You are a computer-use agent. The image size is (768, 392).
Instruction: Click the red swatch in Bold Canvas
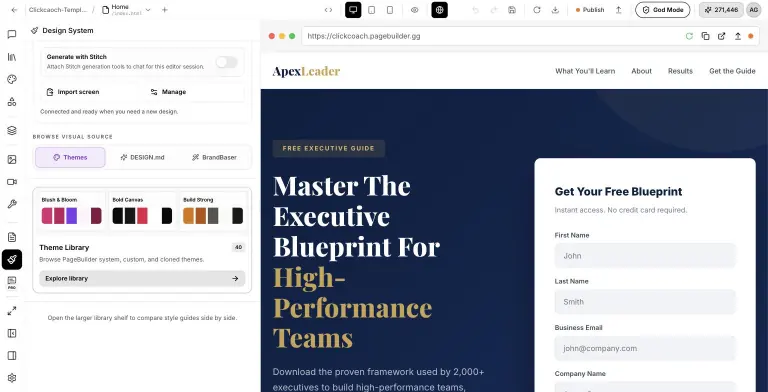coord(142,216)
